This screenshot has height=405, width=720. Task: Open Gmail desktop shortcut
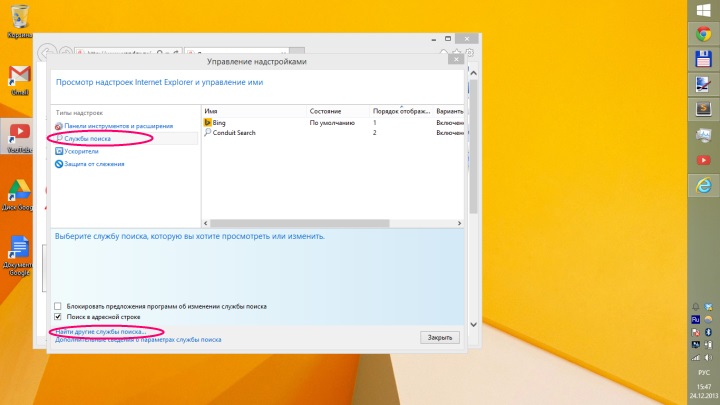[x=19, y=79]
